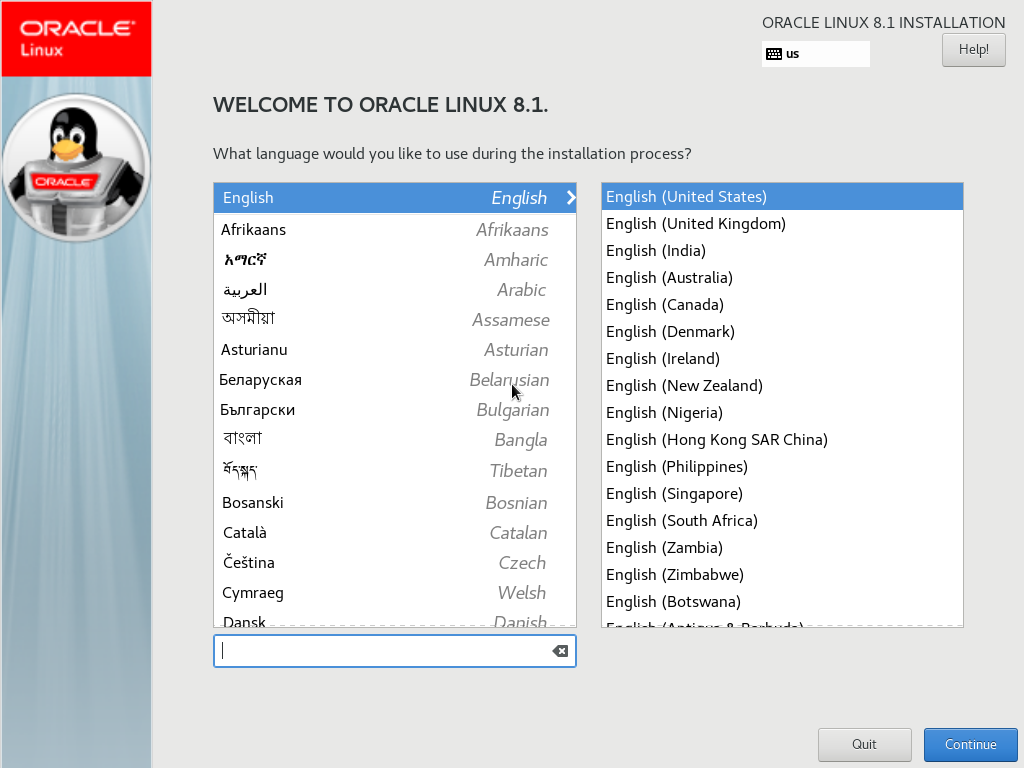The height and width of the screenshot is (768, 1024).
Task: Select English (Botswana) locale
Action: pos(782,601)
